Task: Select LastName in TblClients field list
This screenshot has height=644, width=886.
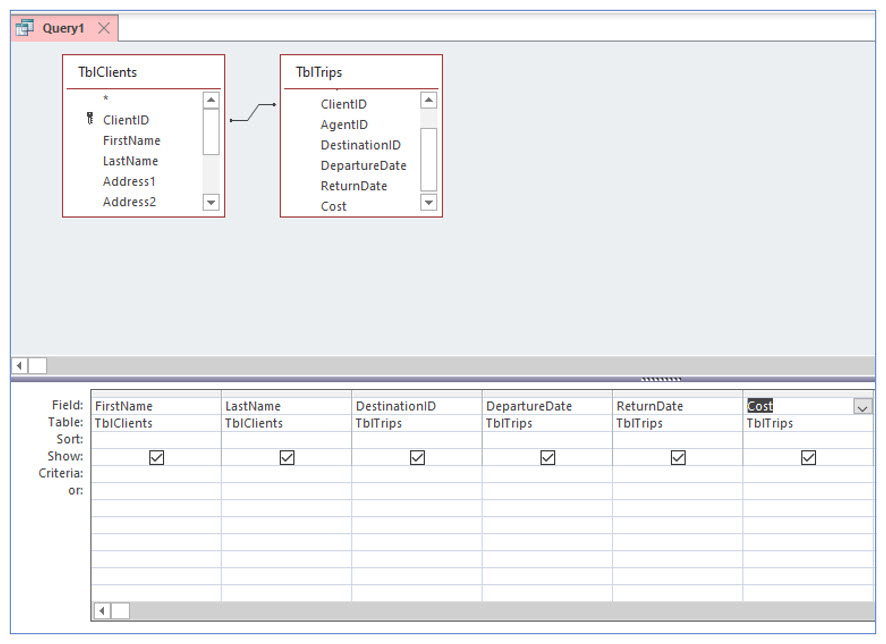Action: coord(131,161)
